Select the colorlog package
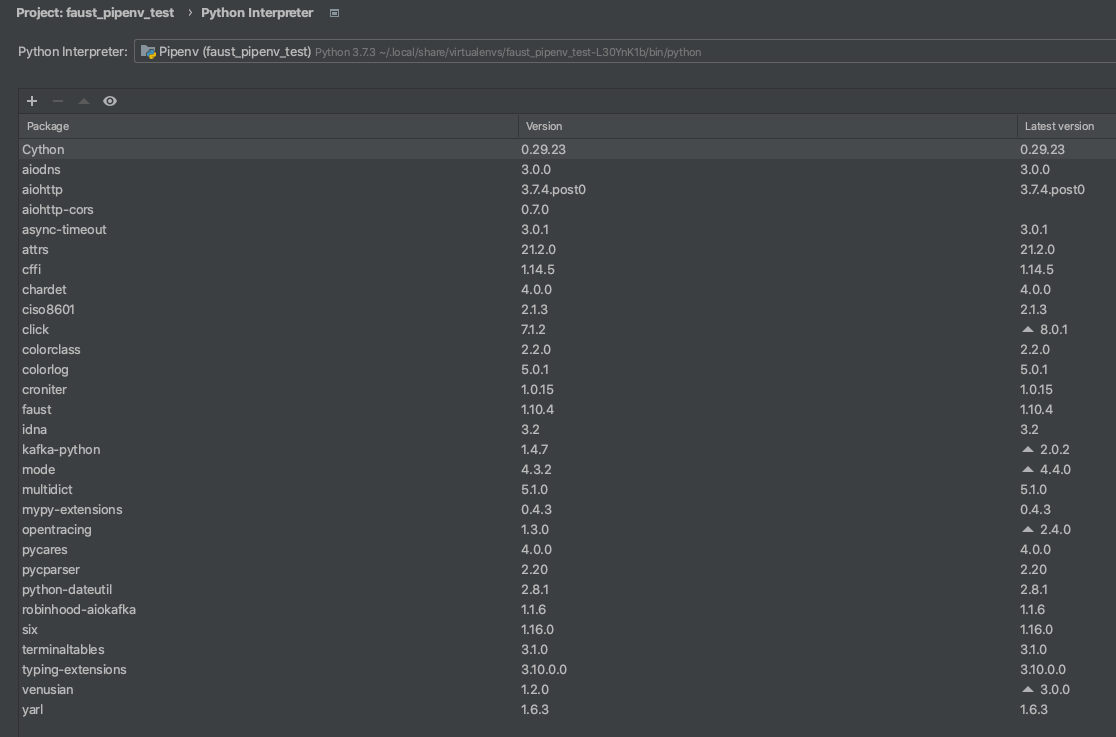 click(x=45, y=370)
